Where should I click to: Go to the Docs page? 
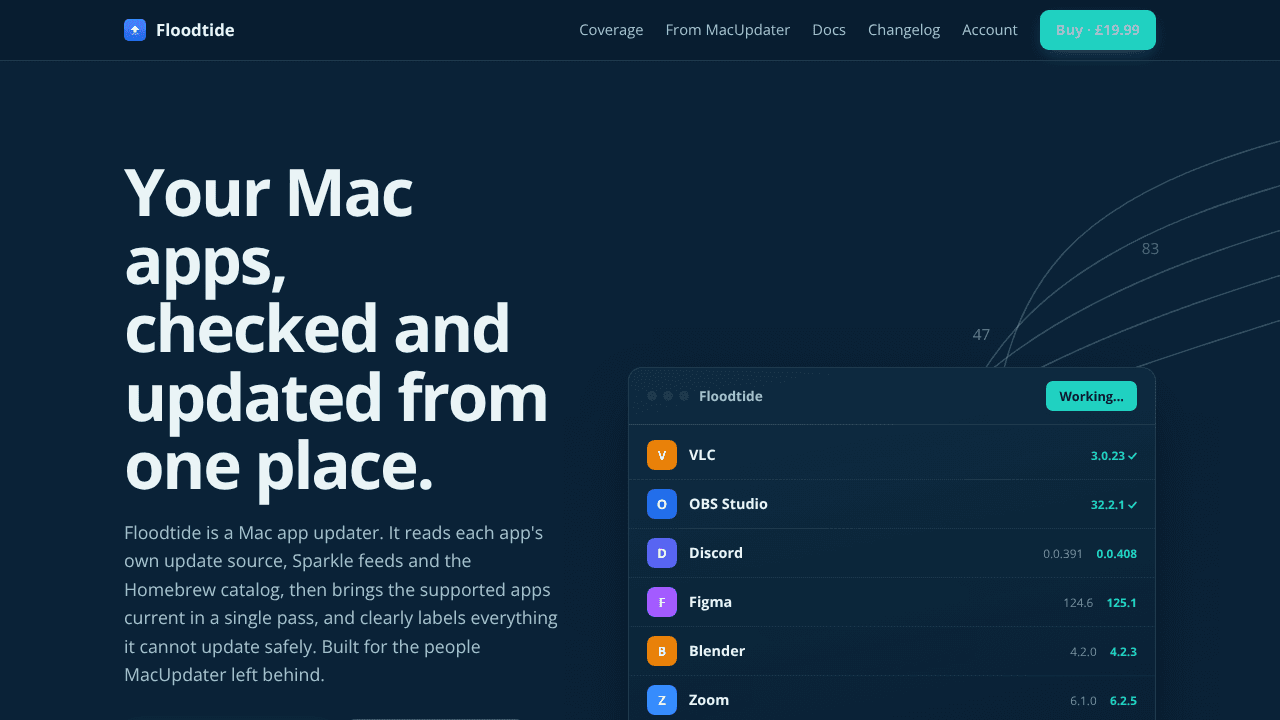[x=829, y=30]
